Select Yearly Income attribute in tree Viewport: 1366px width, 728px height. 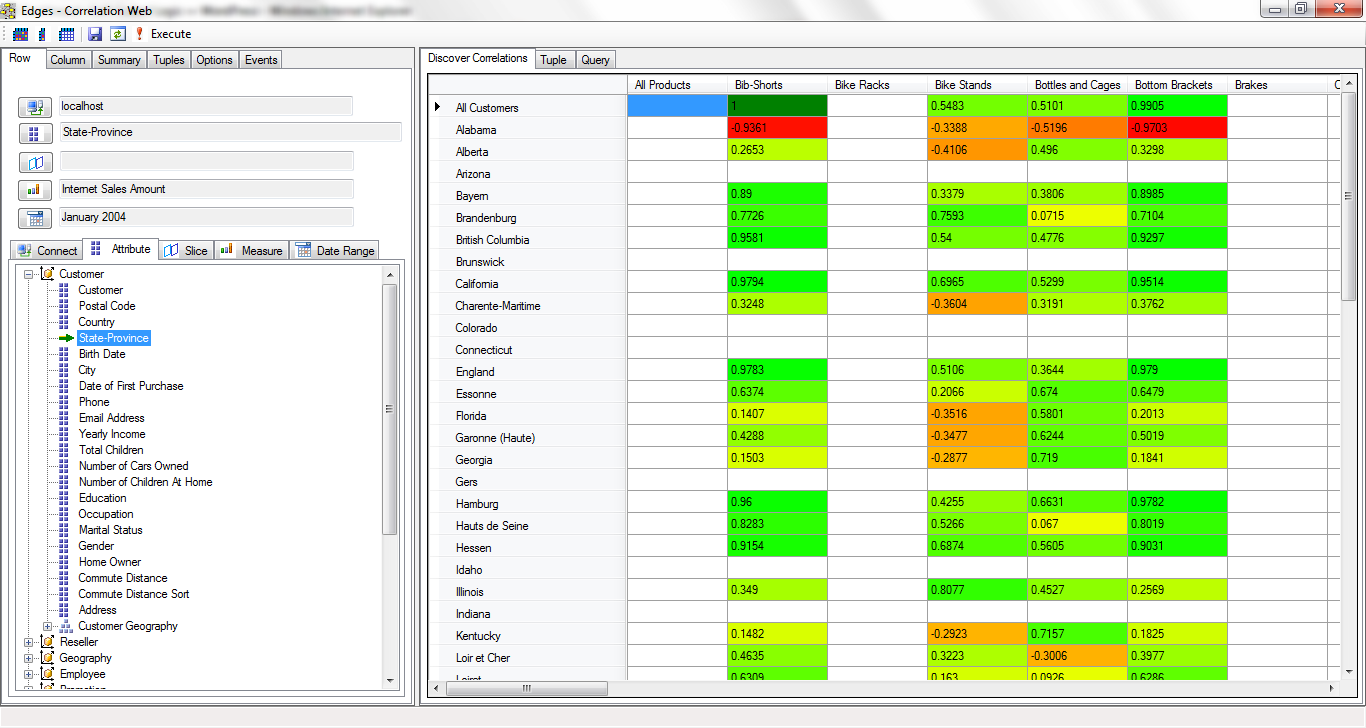point(112,434)
